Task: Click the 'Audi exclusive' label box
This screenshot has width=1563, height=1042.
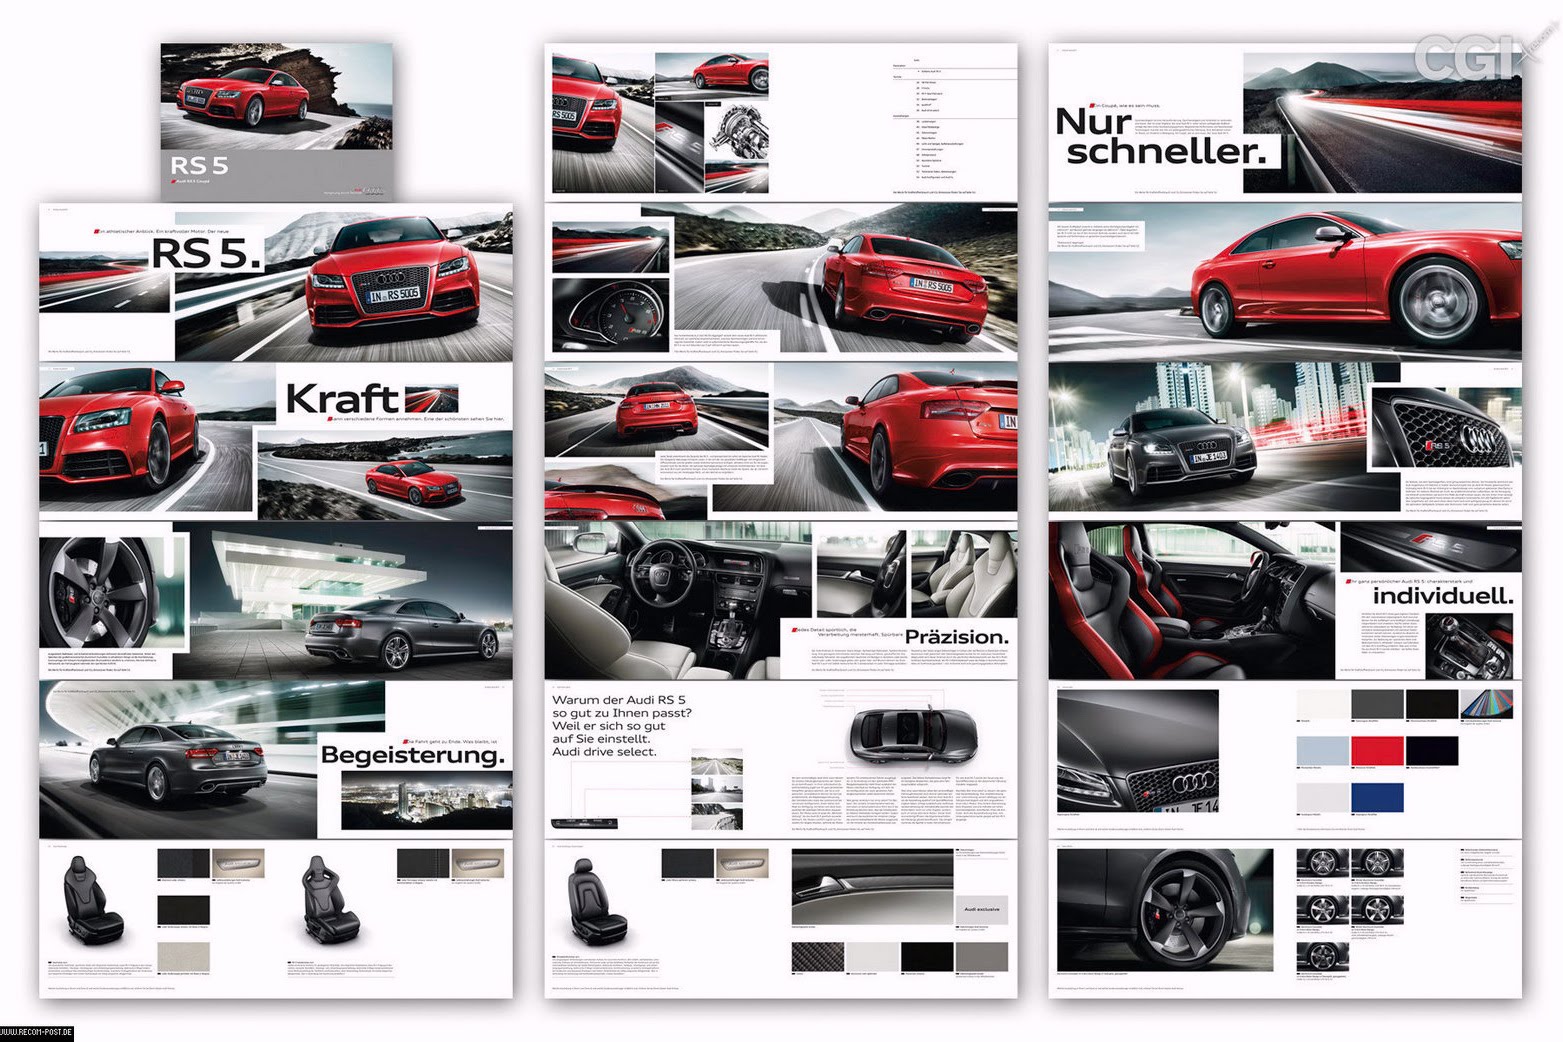Action: point(981,910)
